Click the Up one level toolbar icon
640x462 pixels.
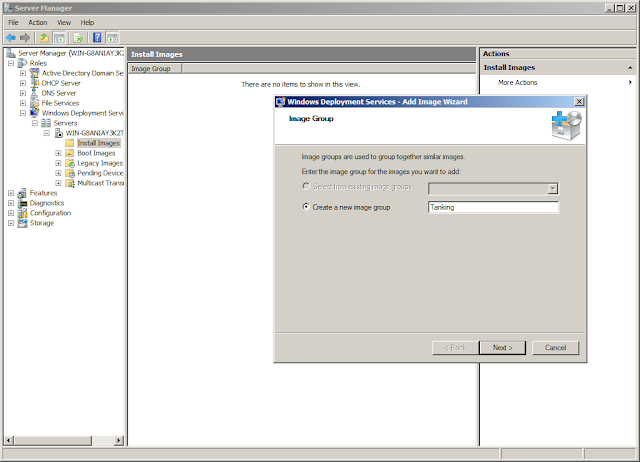point(44,38)
